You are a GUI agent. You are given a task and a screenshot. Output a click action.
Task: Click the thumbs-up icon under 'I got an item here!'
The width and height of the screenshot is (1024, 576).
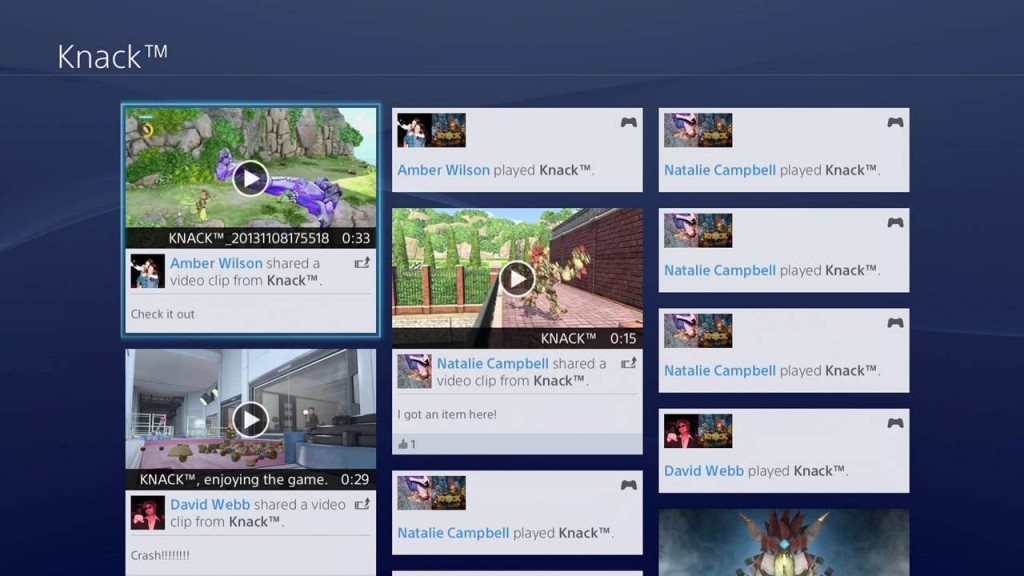(x=404, y=442)
